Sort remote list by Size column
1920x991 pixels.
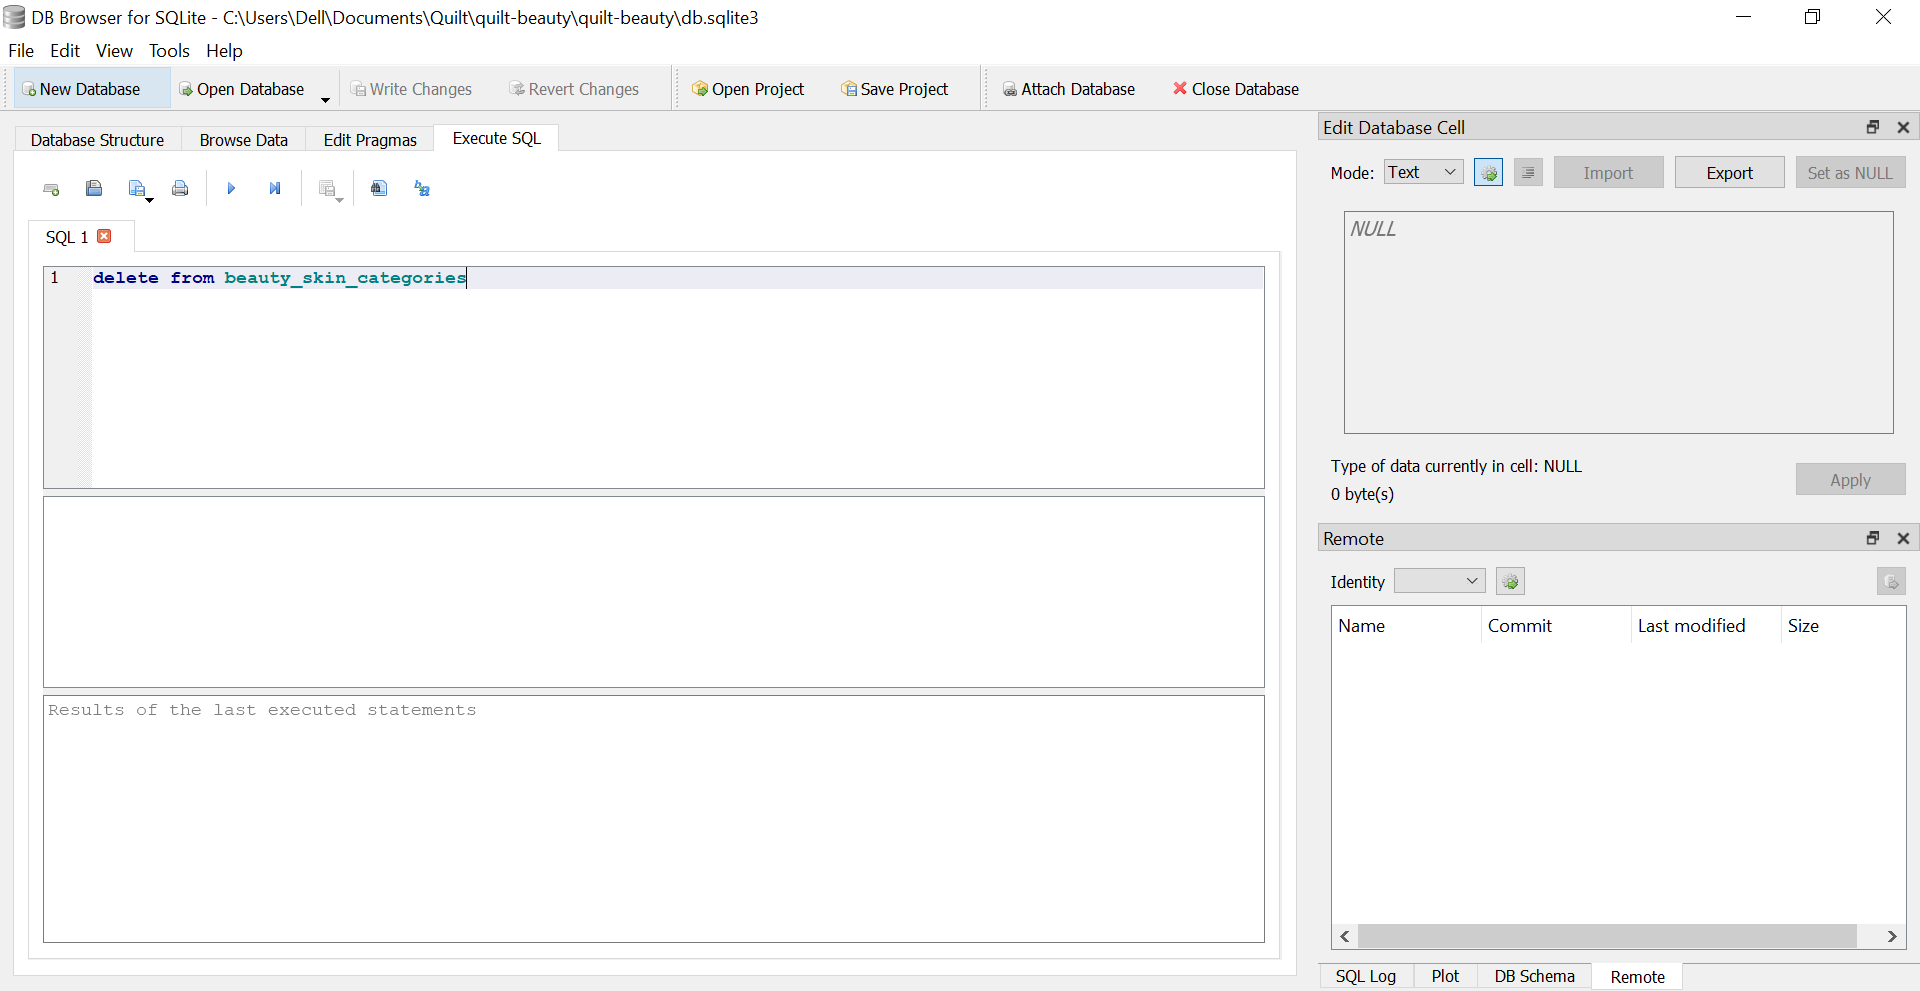1843,626
